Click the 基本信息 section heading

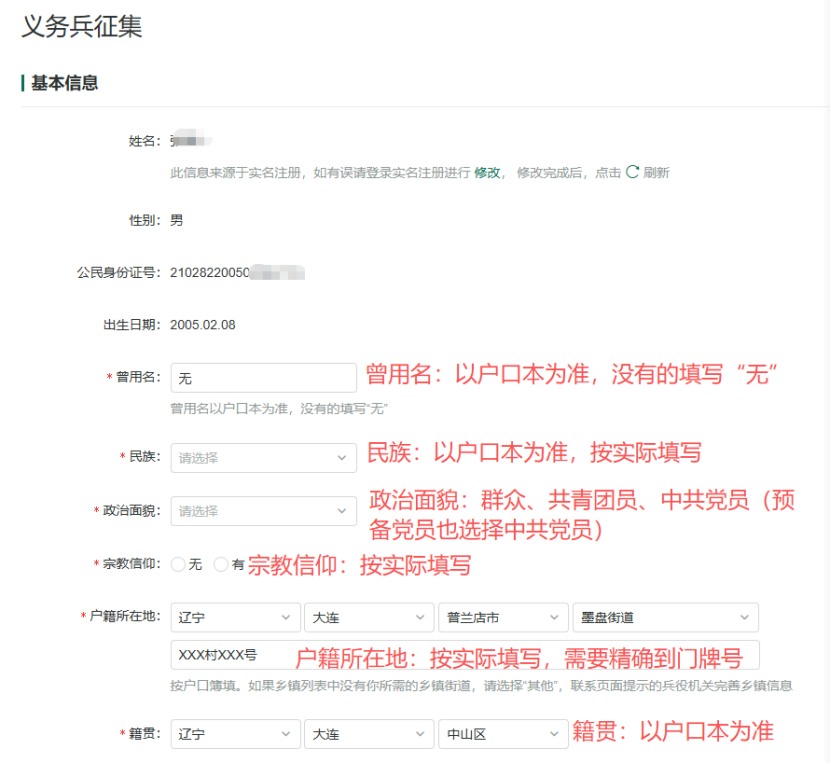pyautogui.click(x=64, y=83)
